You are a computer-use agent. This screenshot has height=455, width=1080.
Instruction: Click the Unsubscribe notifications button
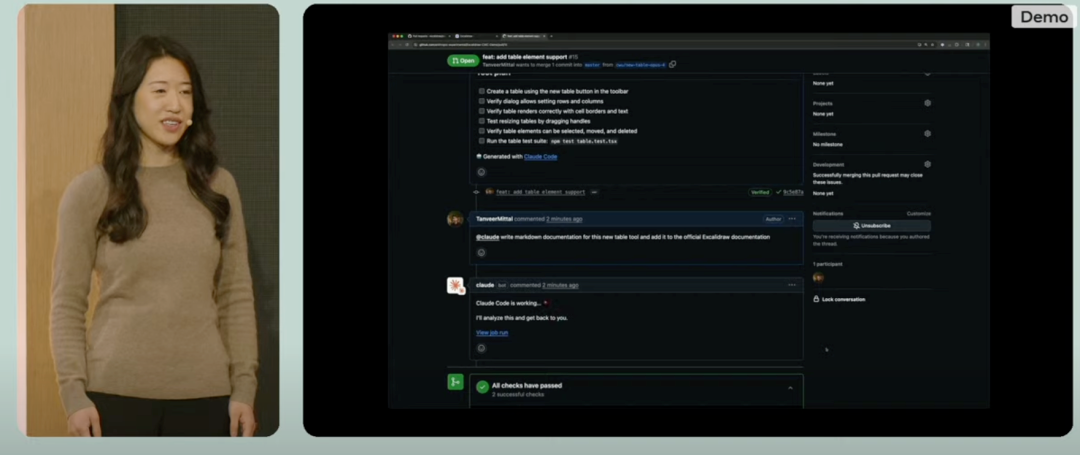click(x=871, y=226)
